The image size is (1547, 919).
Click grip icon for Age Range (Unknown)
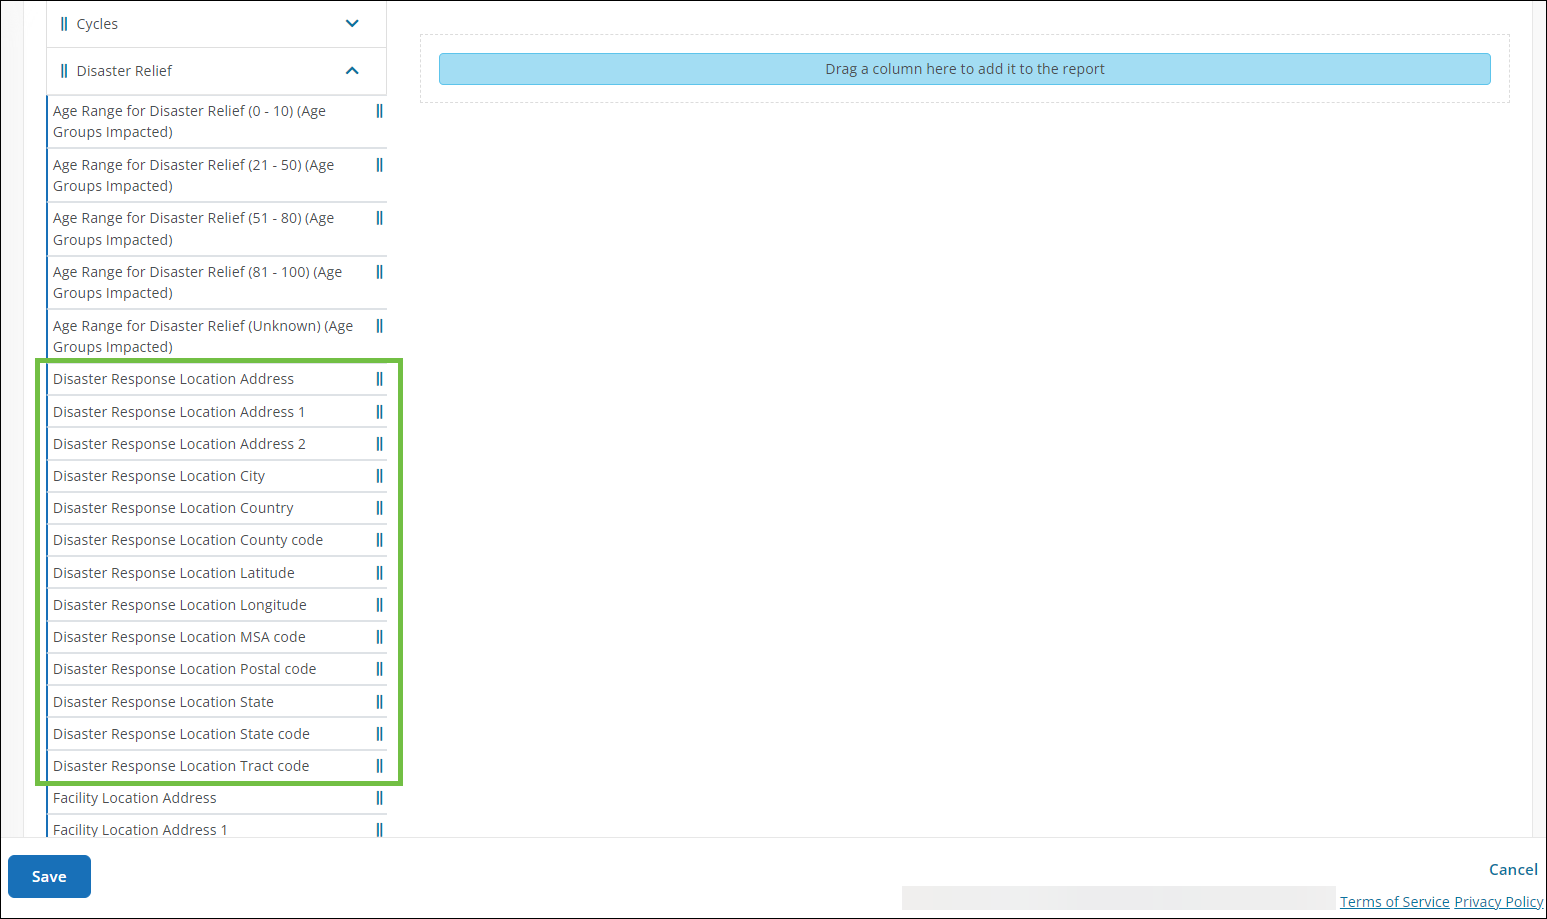pos(379,326)
